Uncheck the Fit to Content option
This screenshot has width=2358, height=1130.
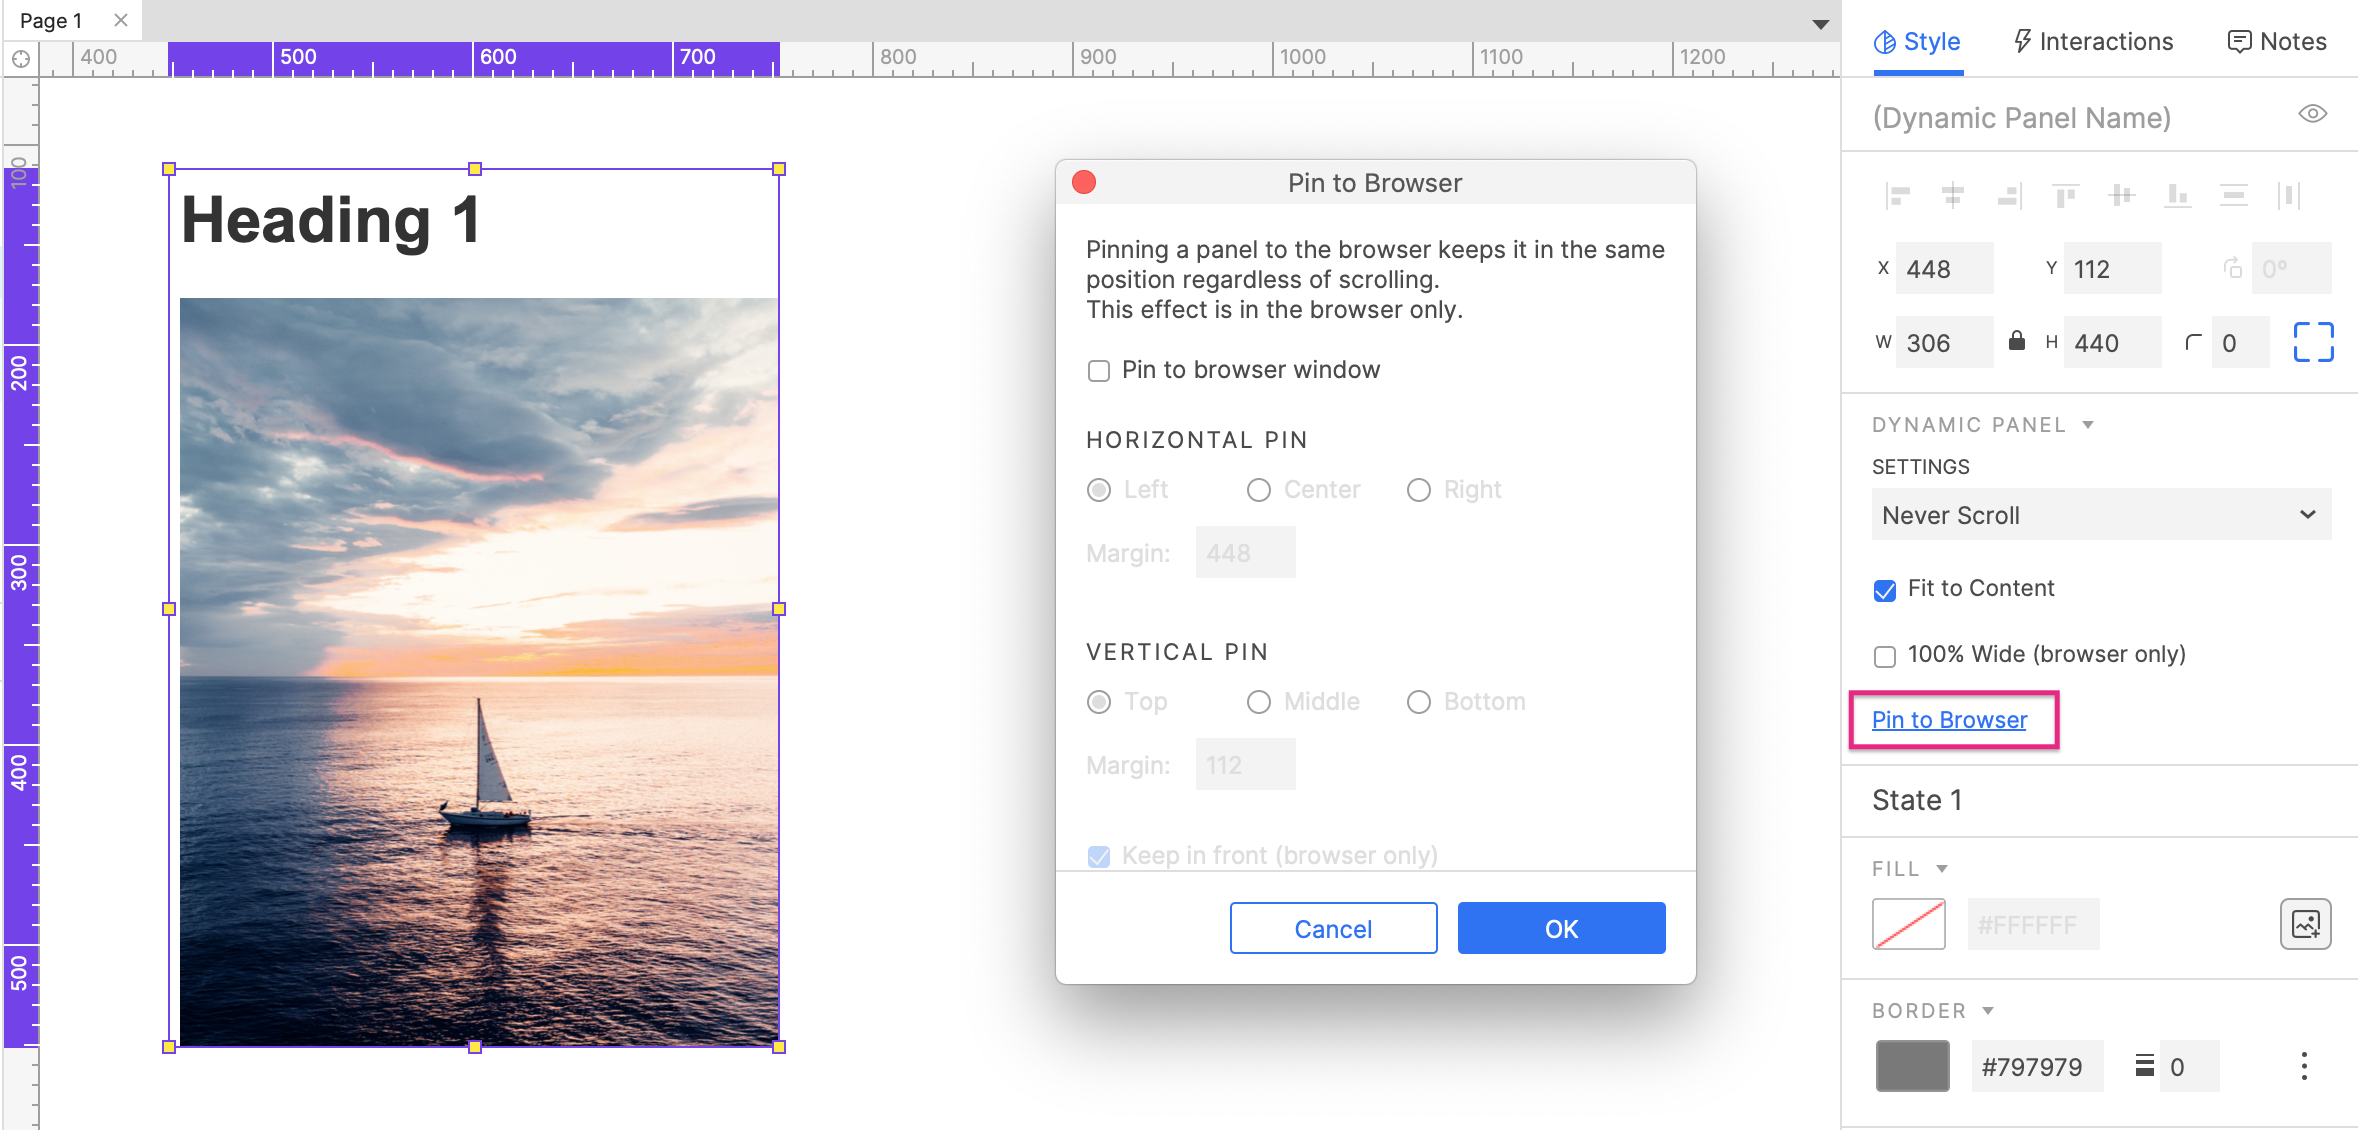tap(1886, 590)
